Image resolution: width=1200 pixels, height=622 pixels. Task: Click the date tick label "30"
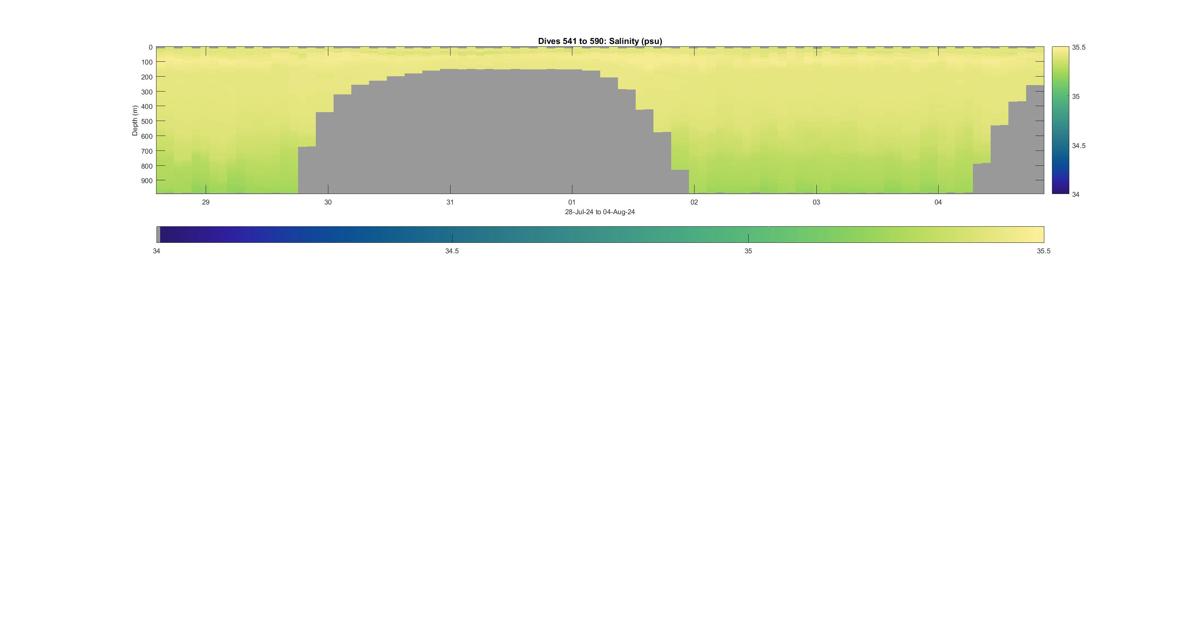(328, 202)
